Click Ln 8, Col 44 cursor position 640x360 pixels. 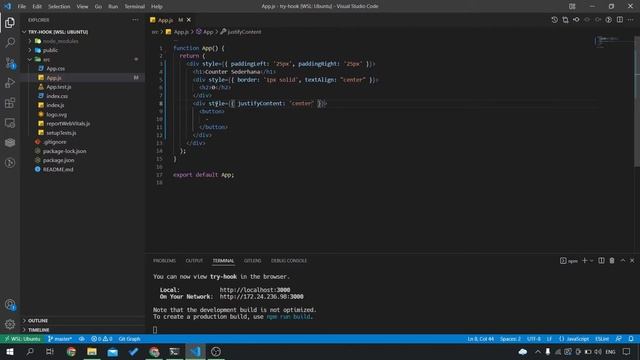(x=480, y=339)
